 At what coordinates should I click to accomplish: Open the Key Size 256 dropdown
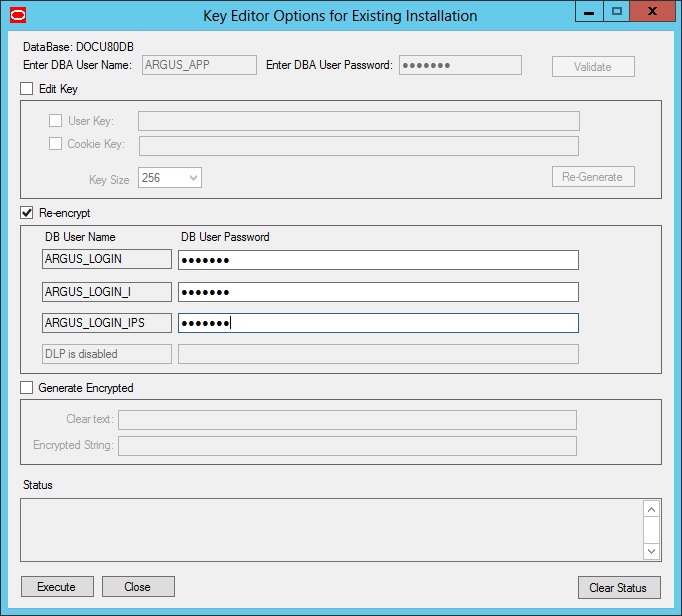pyautogui.click(x=170, y=178)
